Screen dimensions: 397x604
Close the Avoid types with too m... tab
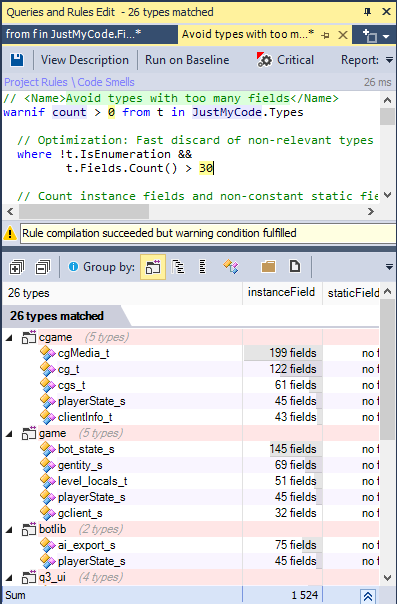click(x=343, y=35)
